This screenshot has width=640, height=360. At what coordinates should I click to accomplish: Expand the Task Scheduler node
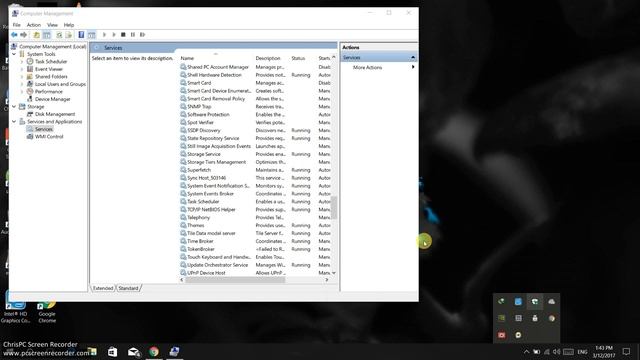click(22, 62)
